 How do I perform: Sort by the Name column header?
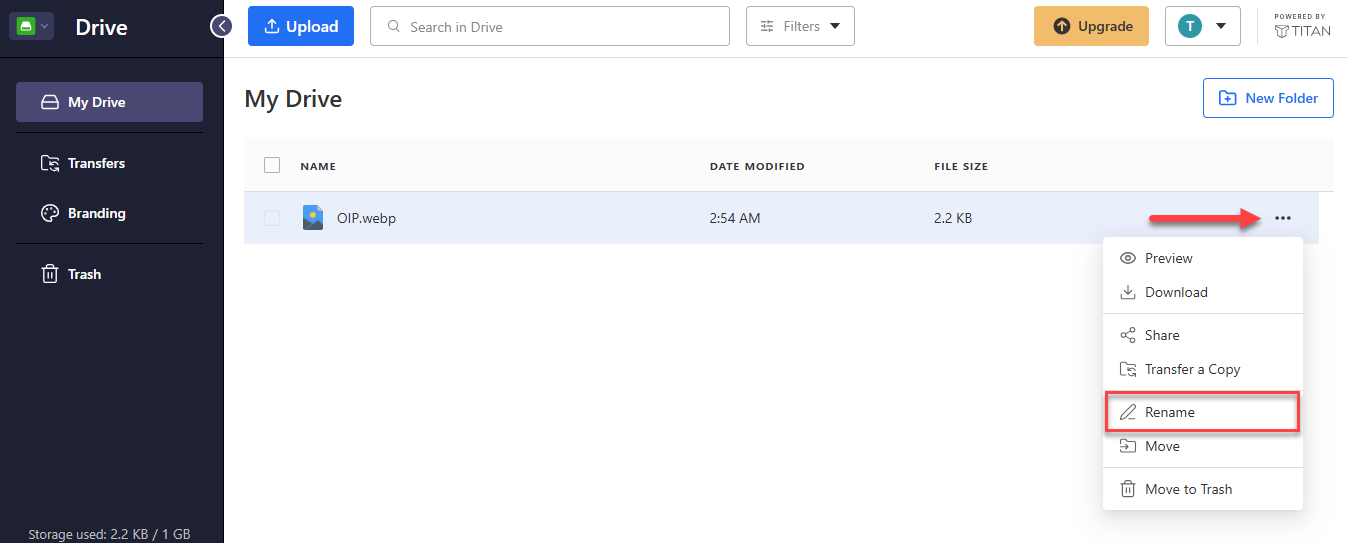tap(318, 166)
